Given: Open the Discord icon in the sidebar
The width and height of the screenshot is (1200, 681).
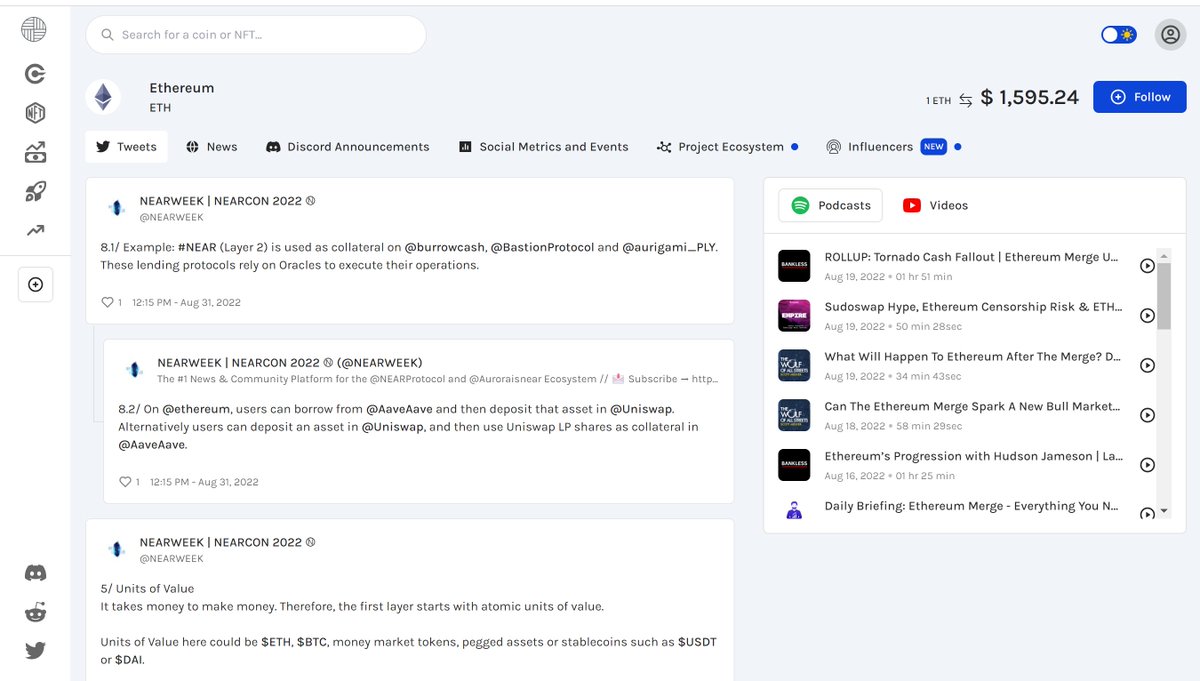Looking at the screenshot, I should coord(35,574).
